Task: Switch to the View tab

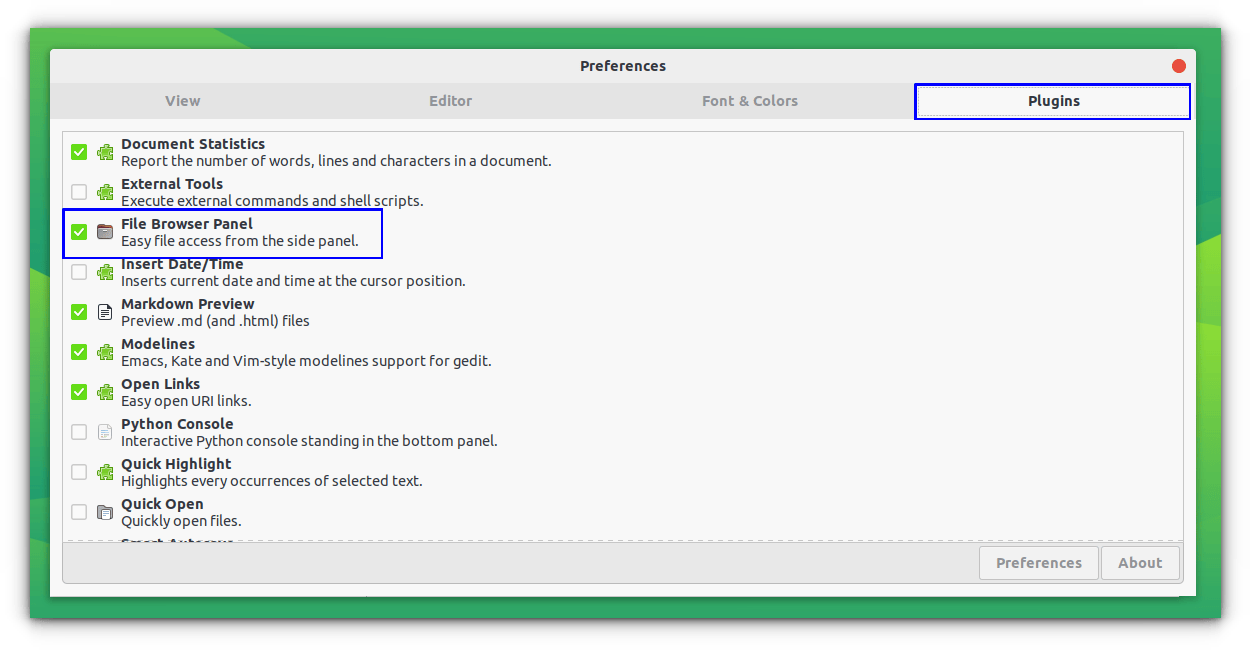Action: pos(182,101)
